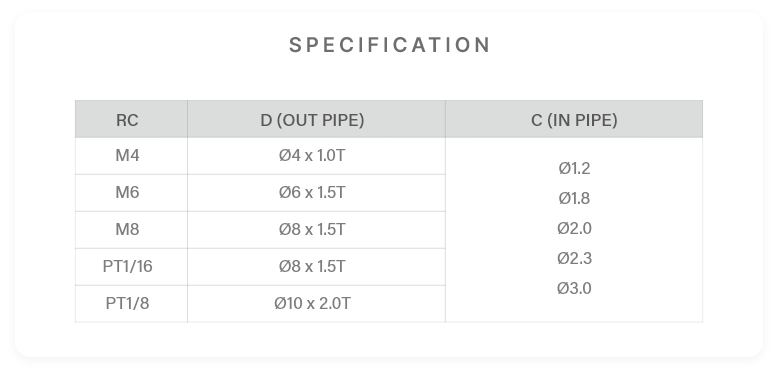Select the C (IN PIPE) column header
Screen dimensions: 778x375
tap(574, 119)
